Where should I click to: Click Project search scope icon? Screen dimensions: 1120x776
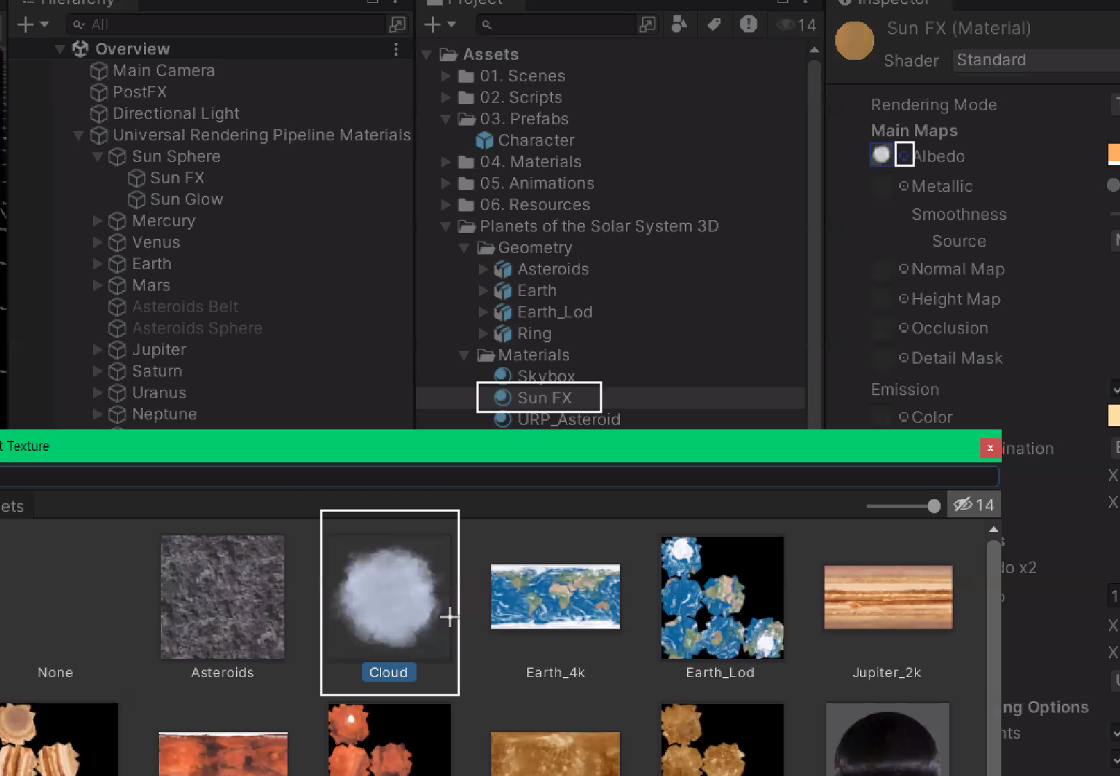click(x=647, y=25)
